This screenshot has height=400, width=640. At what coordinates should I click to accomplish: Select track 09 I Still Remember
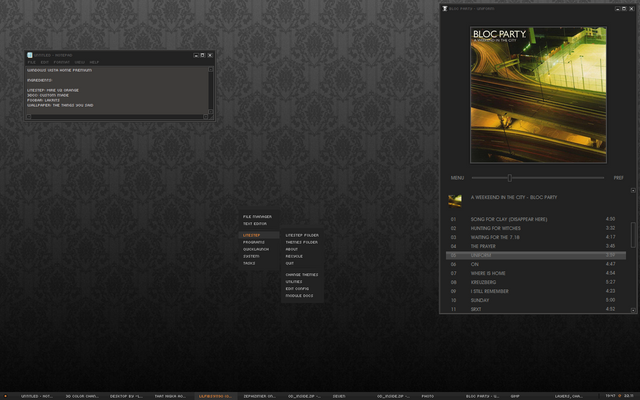[536, 291]
